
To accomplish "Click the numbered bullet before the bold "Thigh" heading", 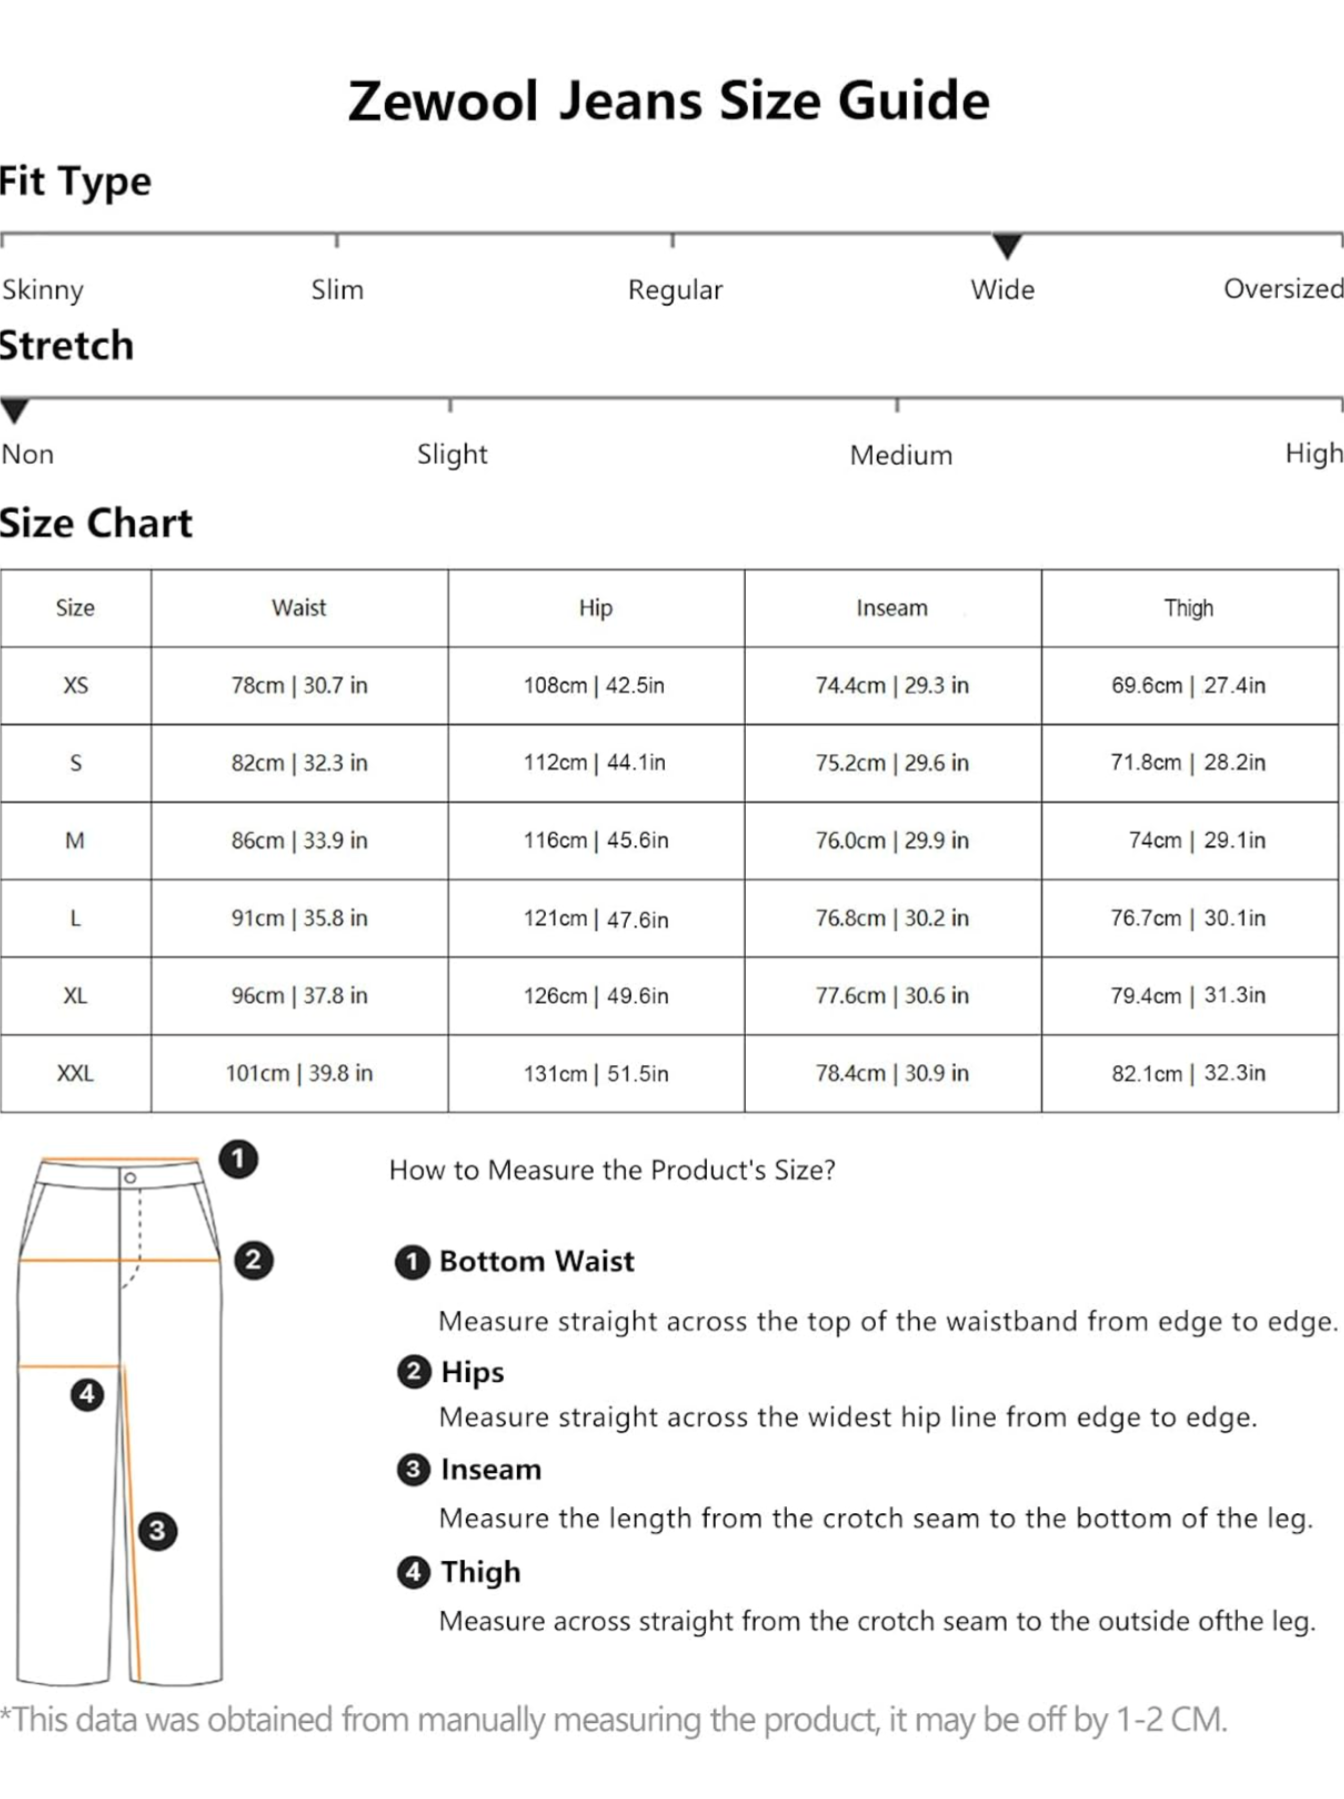I will click(413, 1572).
